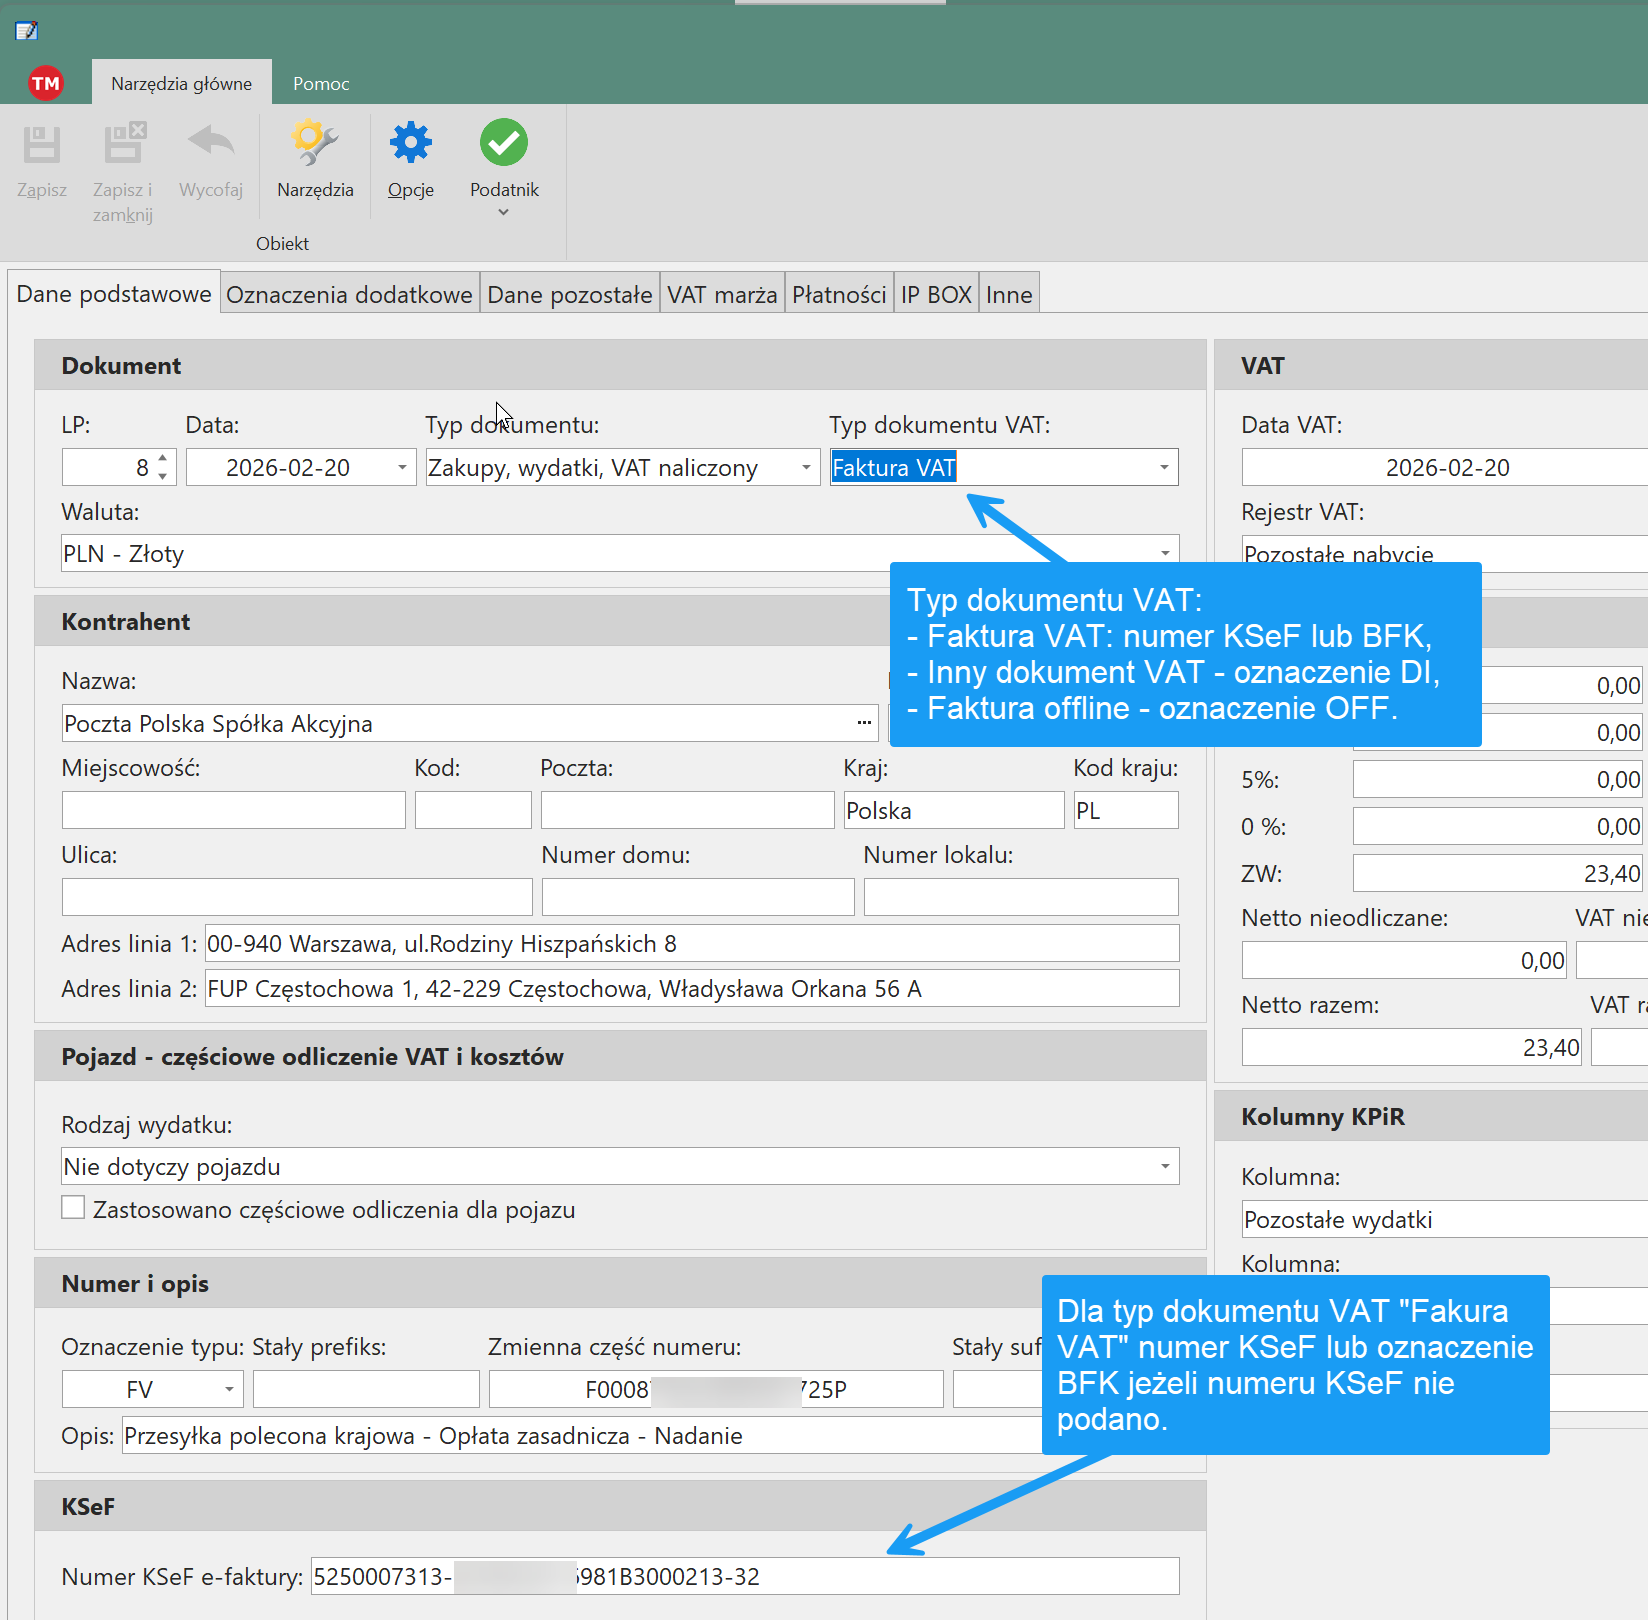The width and height of the screenshot is (1648, 1620).
Task: Click the ellipsis button beside contractor name
Action: tap(864, 723)
